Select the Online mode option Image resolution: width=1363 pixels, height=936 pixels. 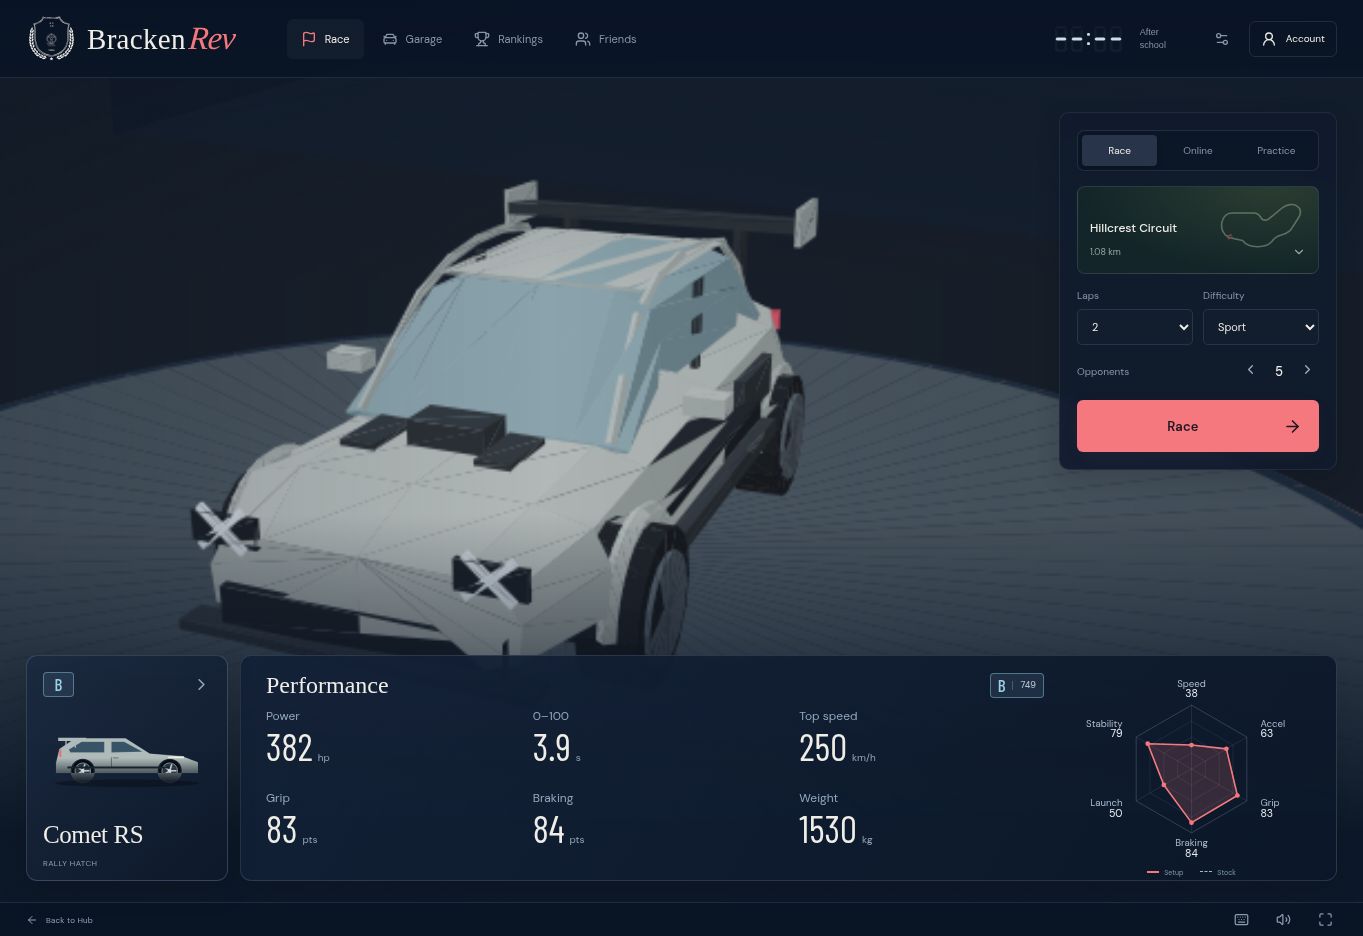[1197, 151]
